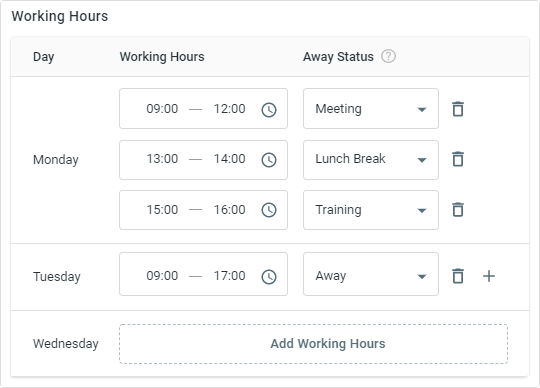Edit the 16:00 end time on Monday
This screenshot has width=540, height=388.
[230, 210]
